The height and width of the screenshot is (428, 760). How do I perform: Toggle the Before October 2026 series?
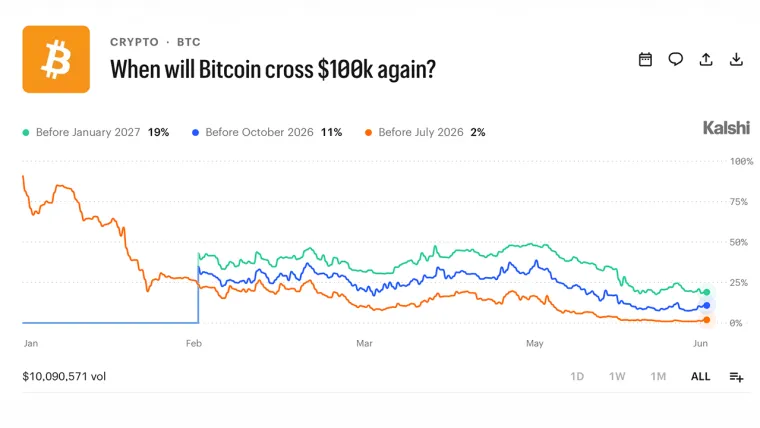click(267, 132)
